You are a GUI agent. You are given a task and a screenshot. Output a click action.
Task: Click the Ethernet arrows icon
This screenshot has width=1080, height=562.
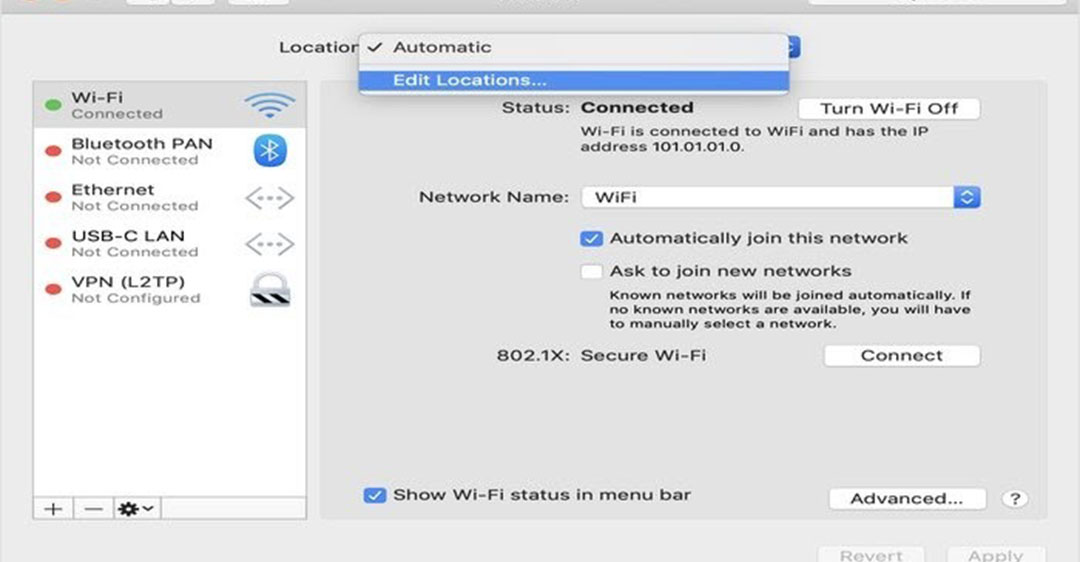pyautogui.click(x=269, y=198)
